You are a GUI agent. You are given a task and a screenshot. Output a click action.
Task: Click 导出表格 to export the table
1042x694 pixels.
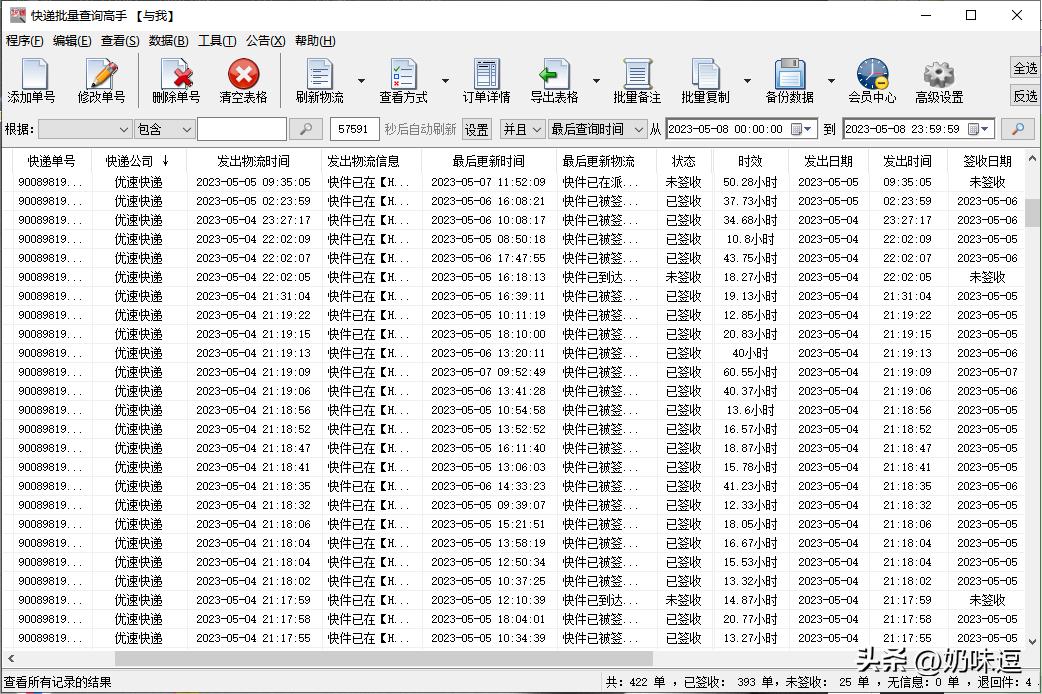(x=553, y=80)
